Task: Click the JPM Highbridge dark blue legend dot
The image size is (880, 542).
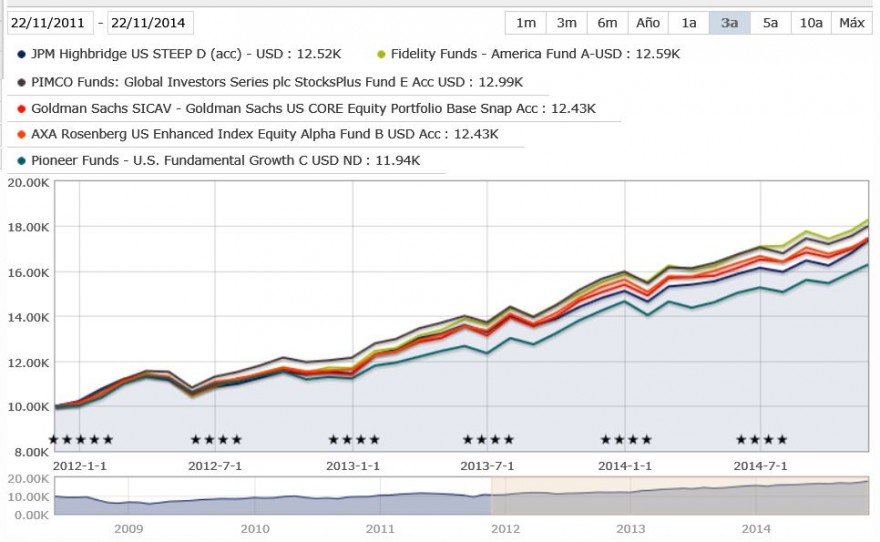Action: point(21,54)
